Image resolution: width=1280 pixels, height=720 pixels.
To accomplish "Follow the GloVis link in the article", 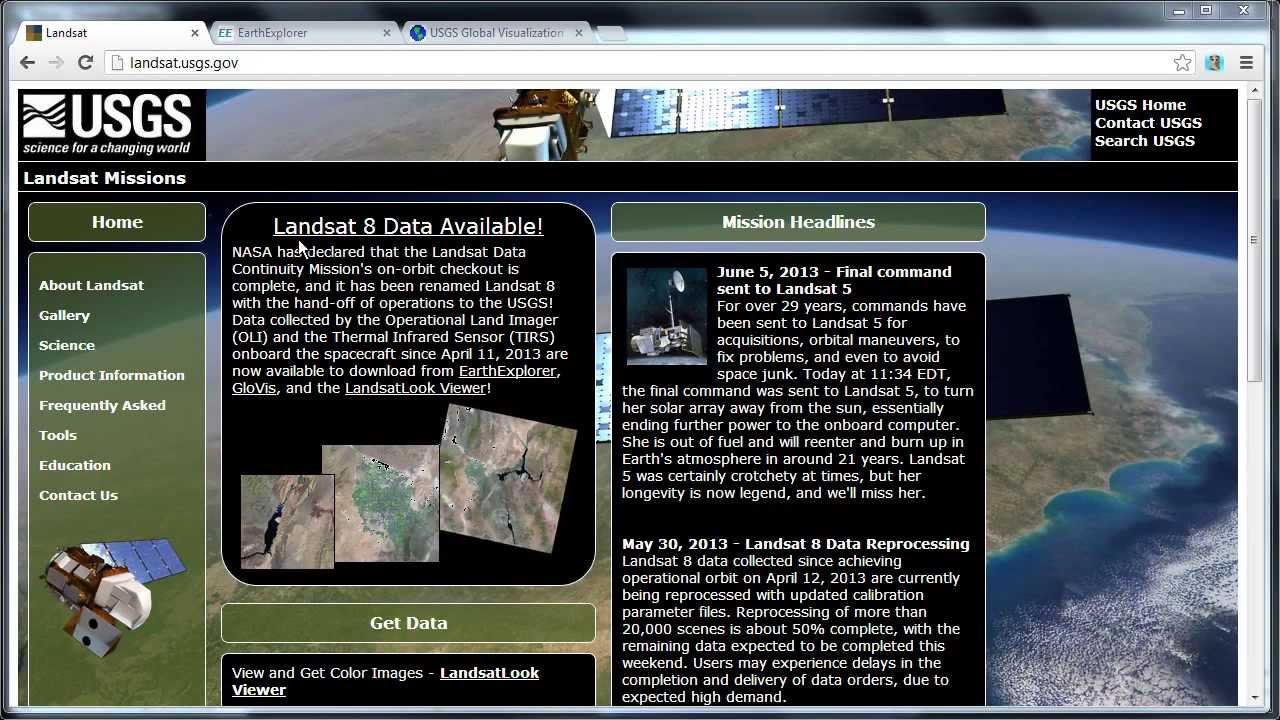I will [x=254, y=388].
